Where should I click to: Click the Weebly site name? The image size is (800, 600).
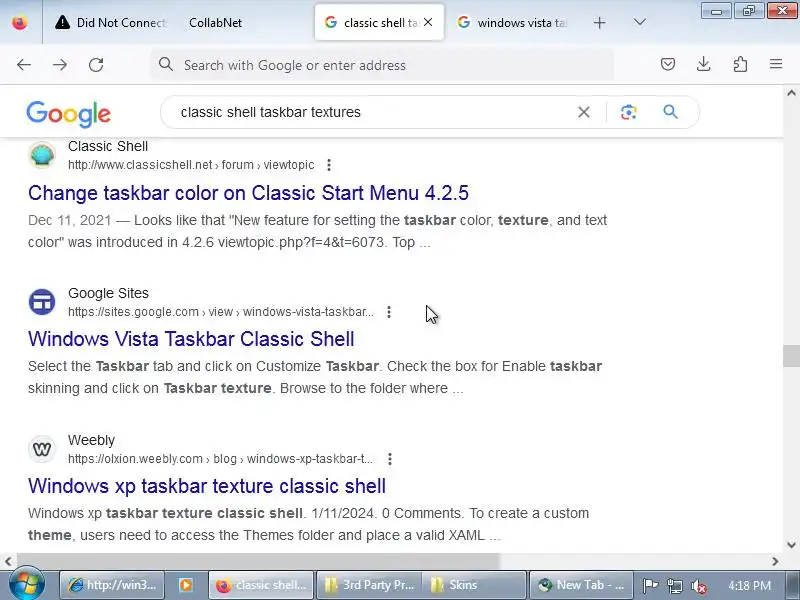click(91, 440)
